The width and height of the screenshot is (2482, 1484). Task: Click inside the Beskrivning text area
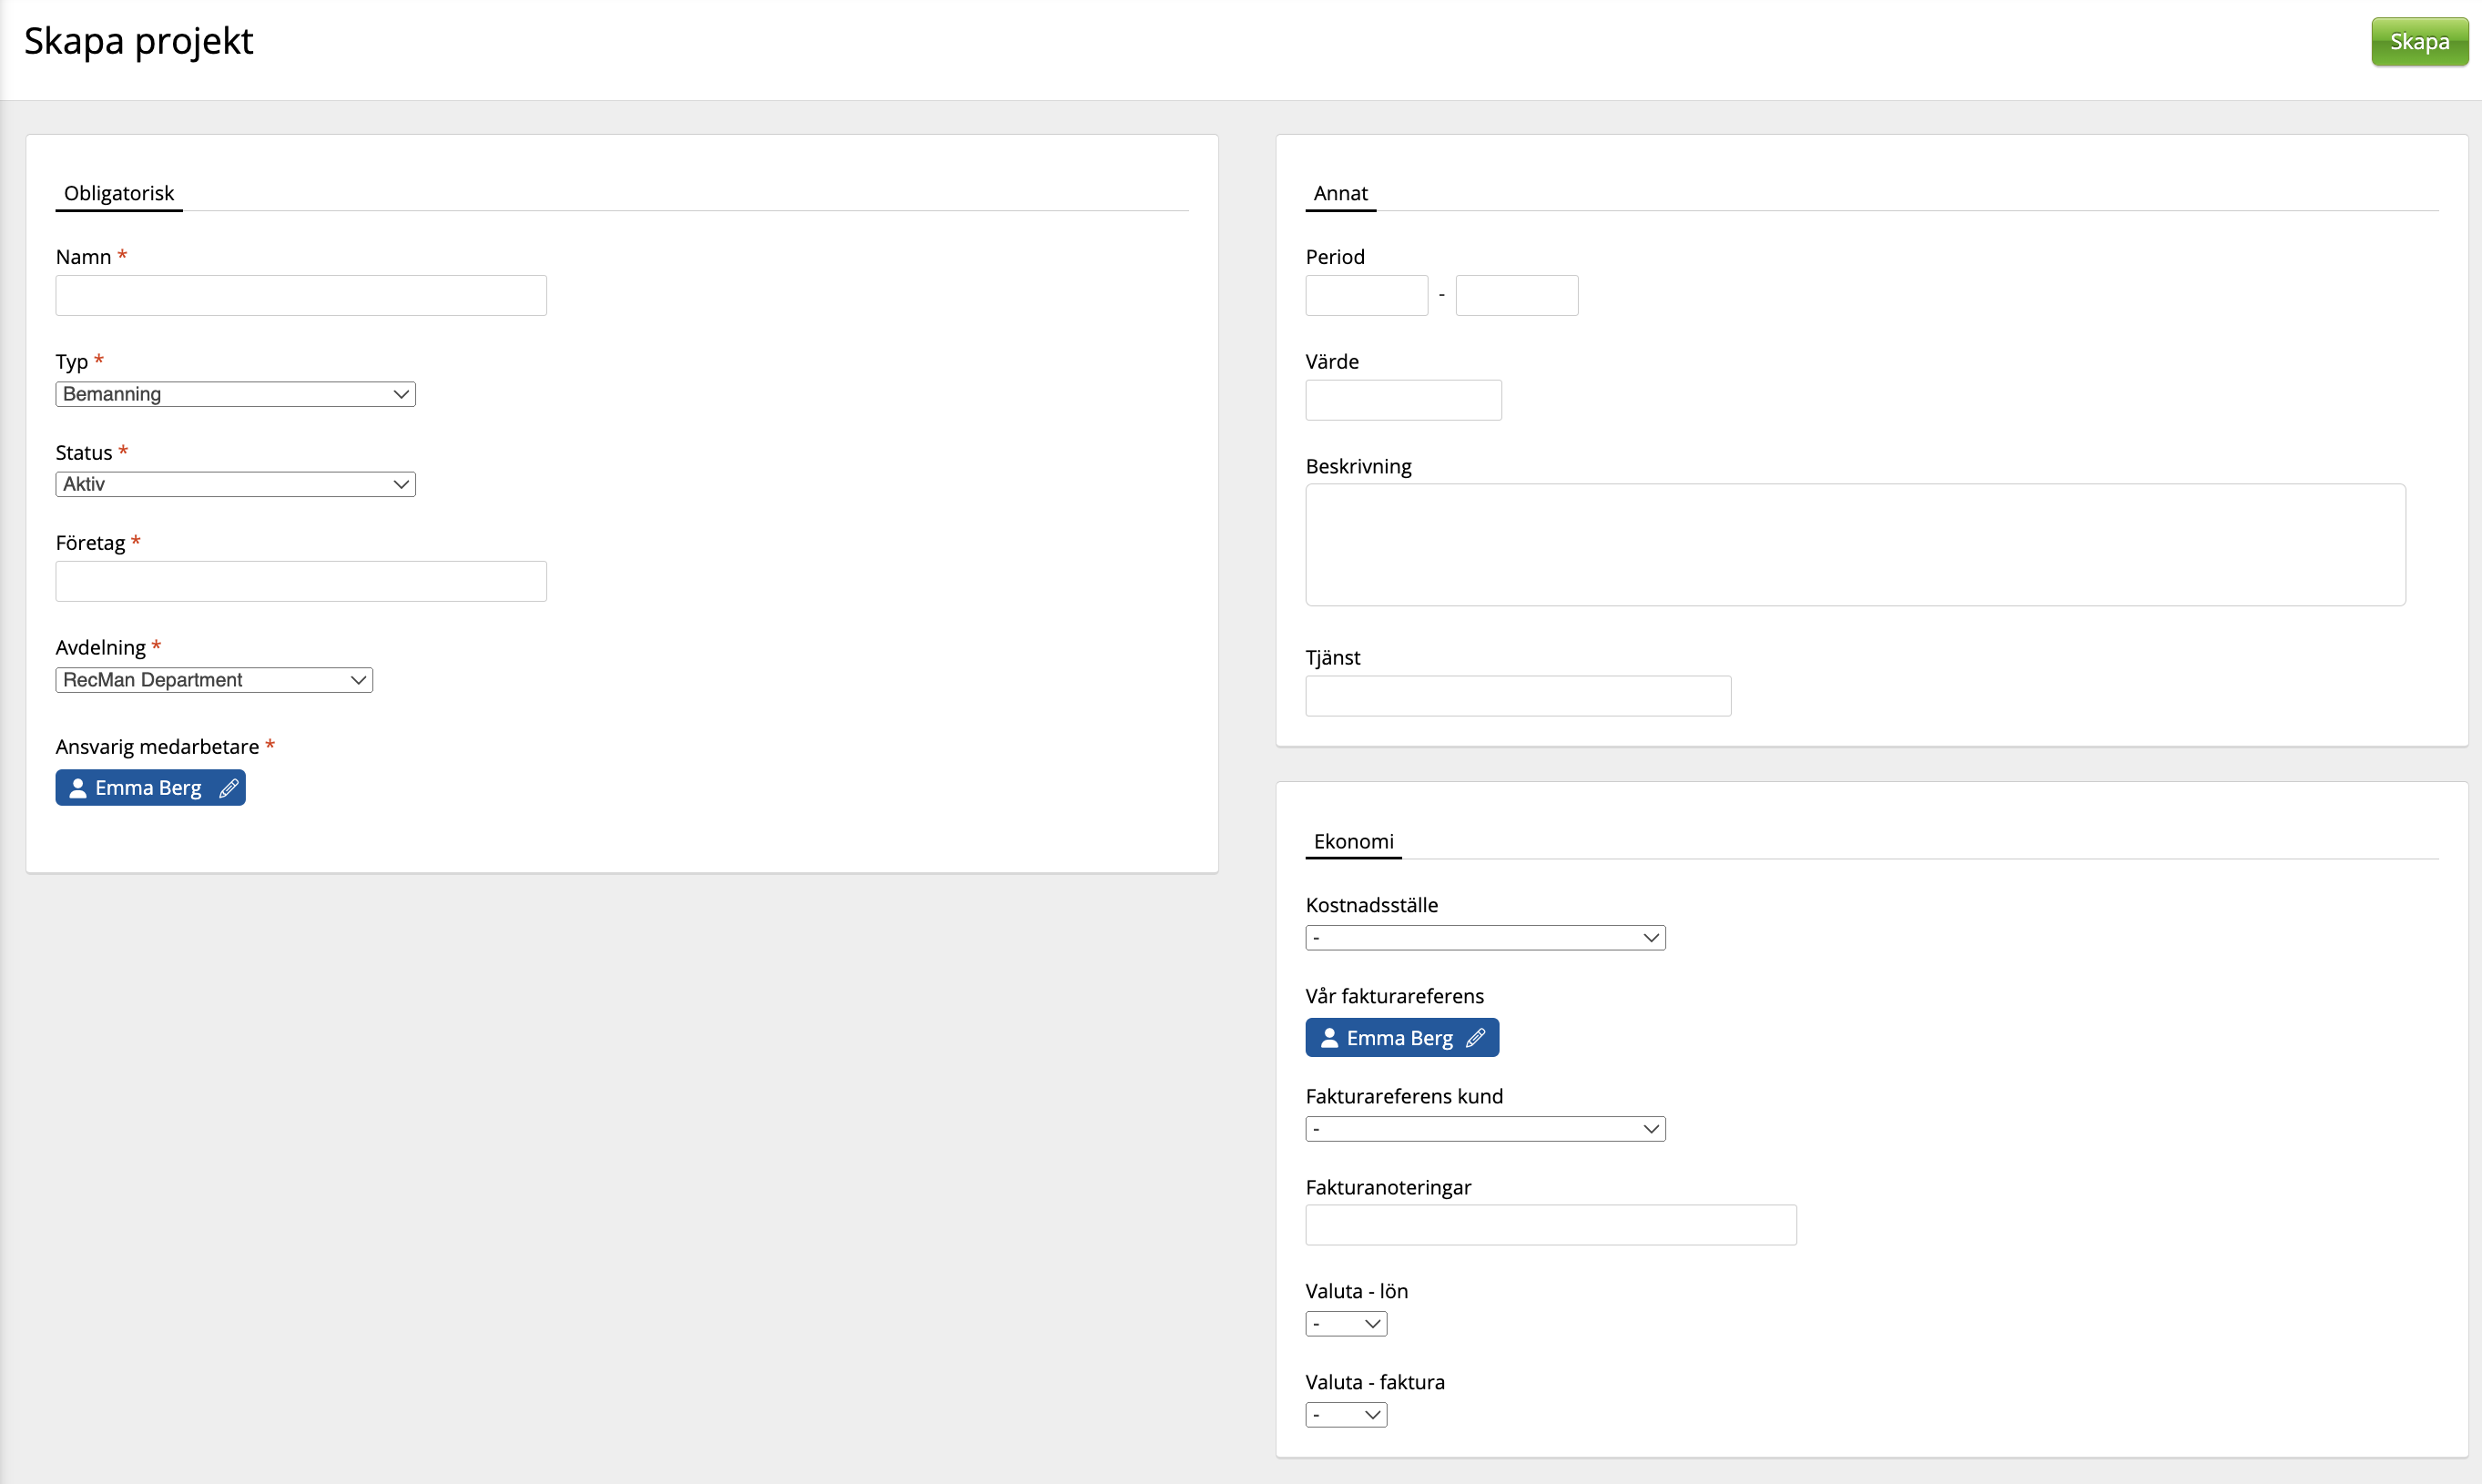[x=1854, y=545]
